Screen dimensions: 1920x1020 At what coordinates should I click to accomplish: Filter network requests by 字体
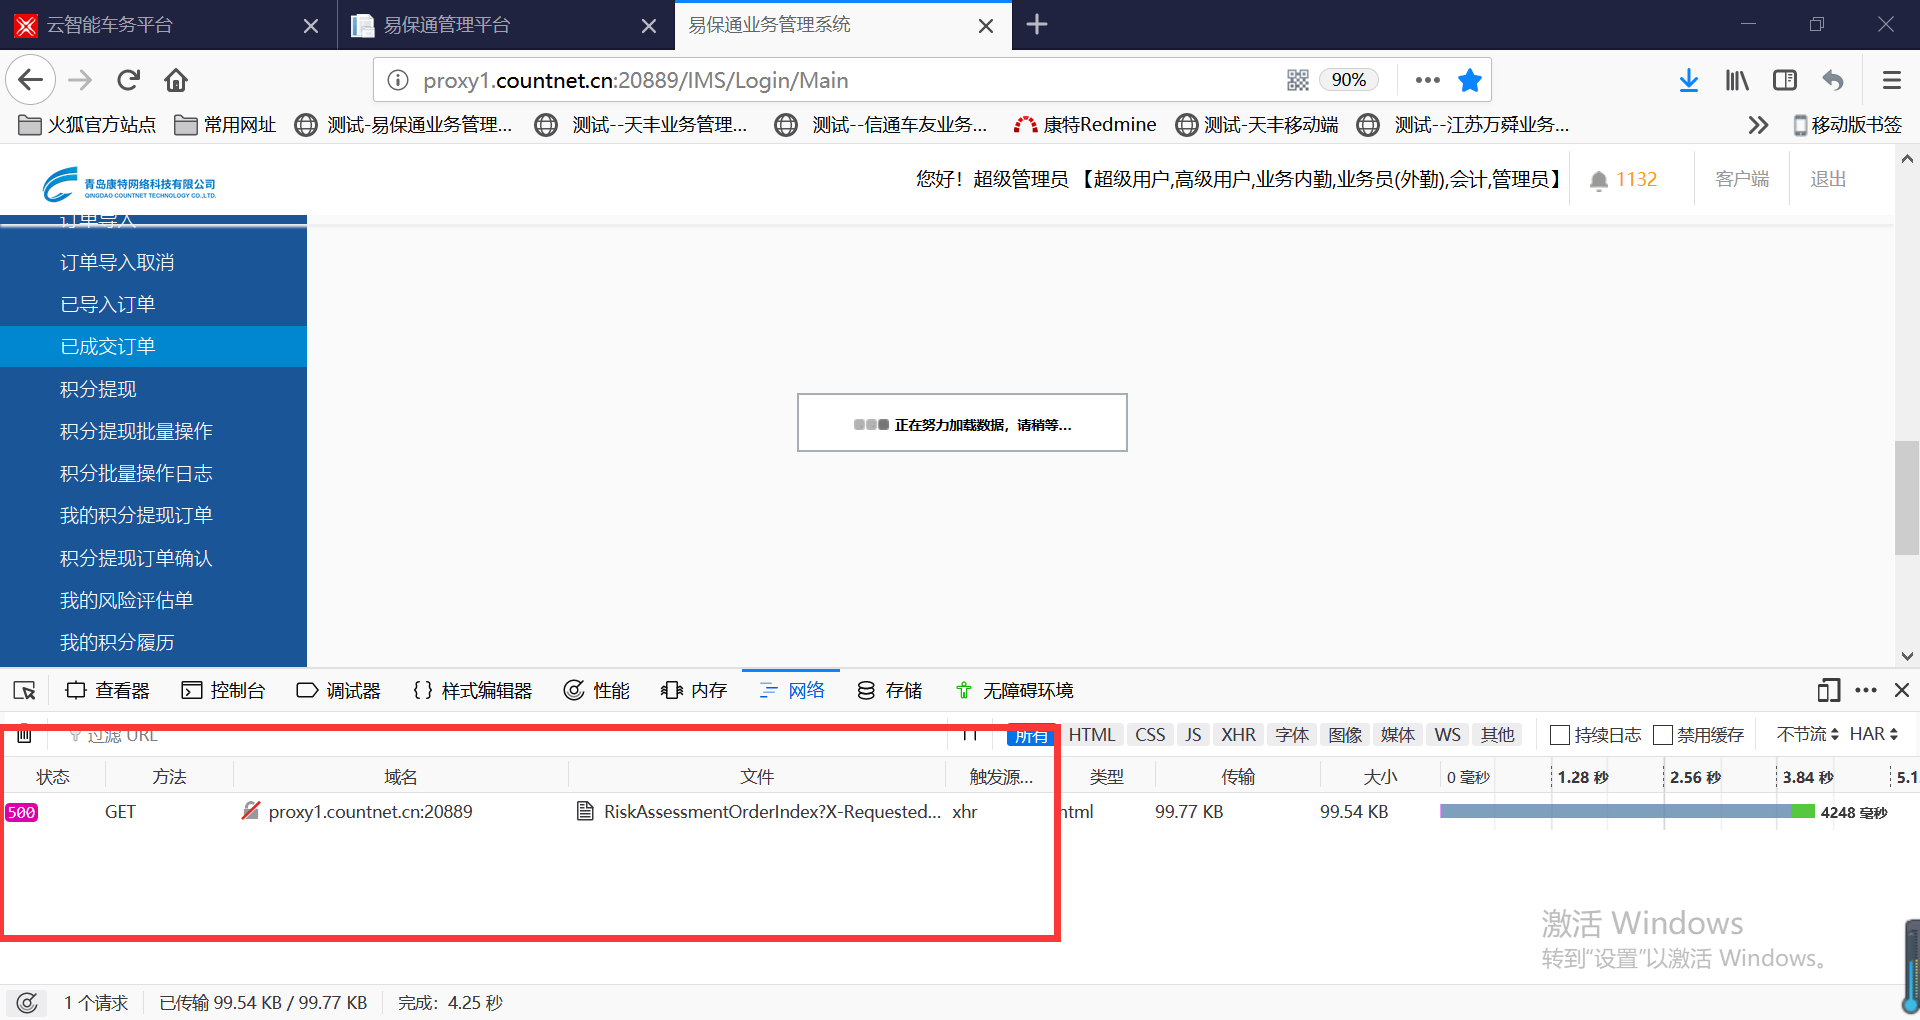click(1292, 735)
